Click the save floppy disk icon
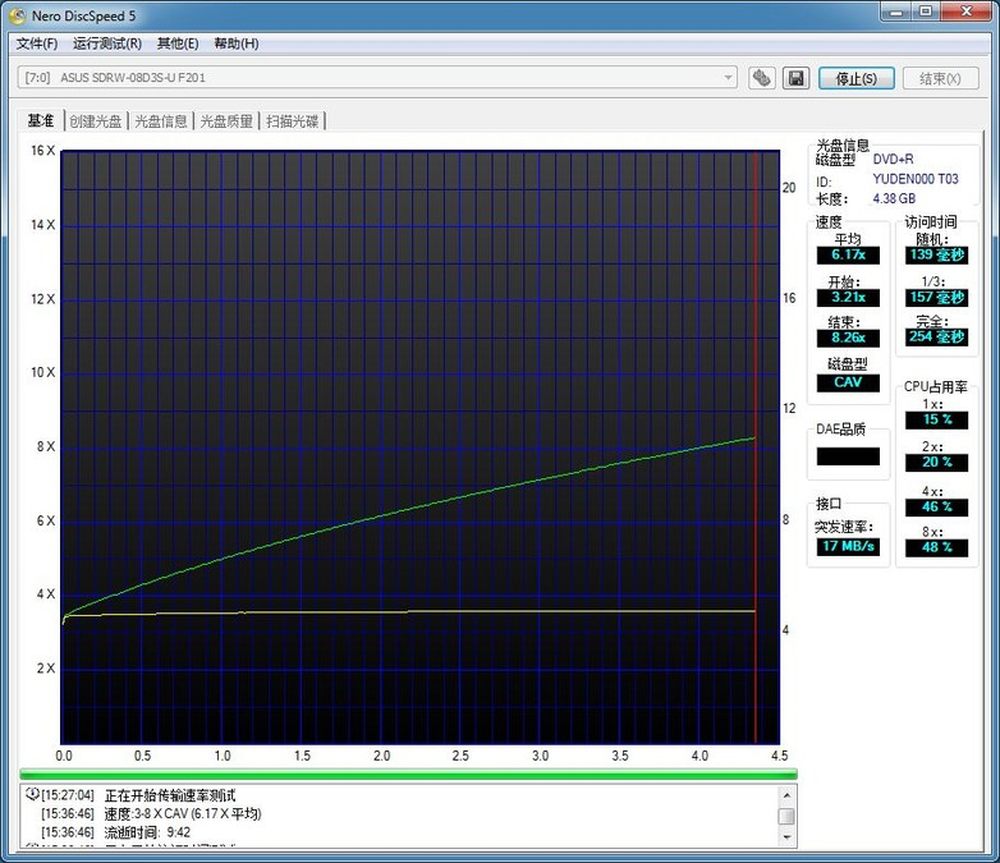The height and width of the screenshot is (863, 1000). point(795,78)
